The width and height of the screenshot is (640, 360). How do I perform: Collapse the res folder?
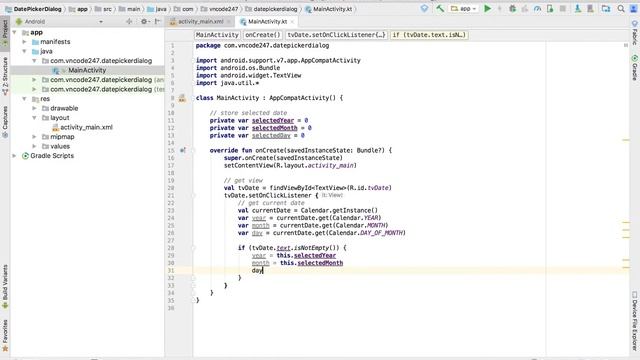coord(24,99)
